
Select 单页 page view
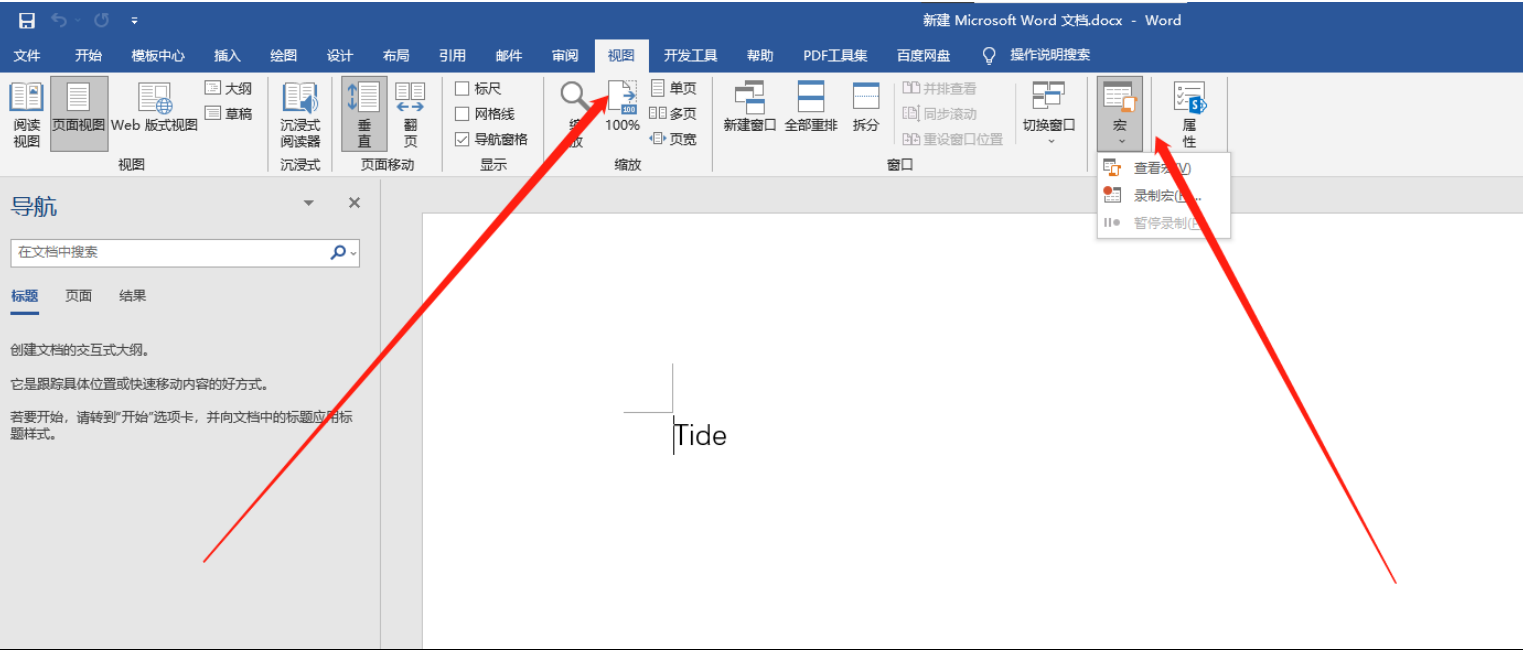(x=675, y=88)
